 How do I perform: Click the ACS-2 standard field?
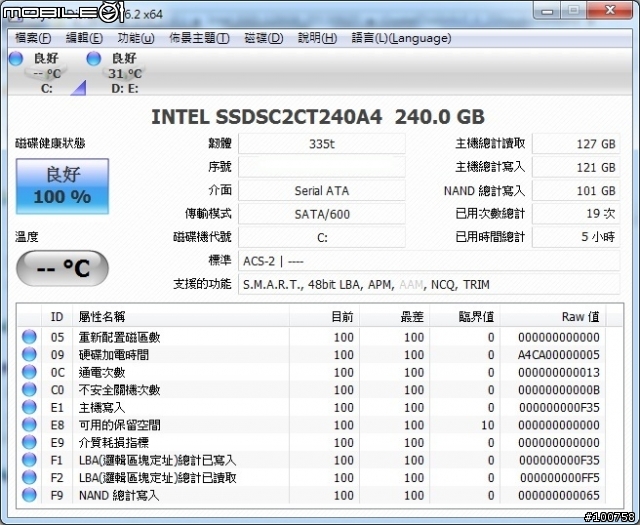coord(429,261)
